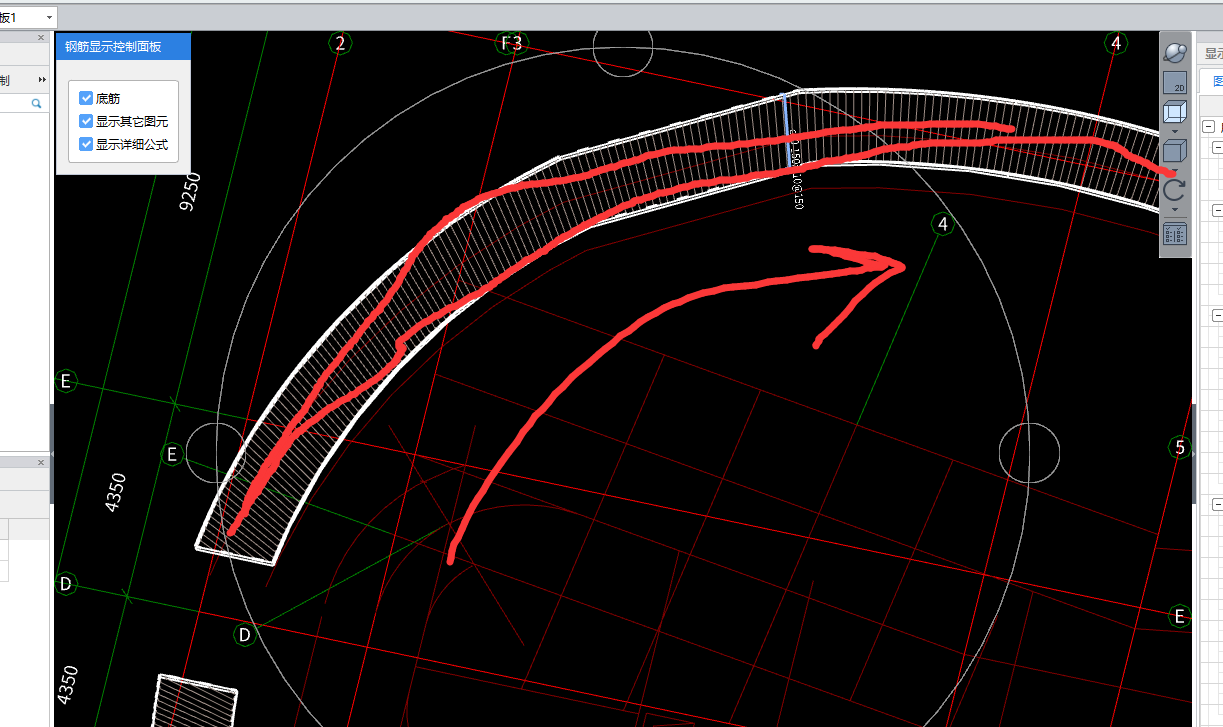Click the left panel collapse handle

click(x=51, y=455)
